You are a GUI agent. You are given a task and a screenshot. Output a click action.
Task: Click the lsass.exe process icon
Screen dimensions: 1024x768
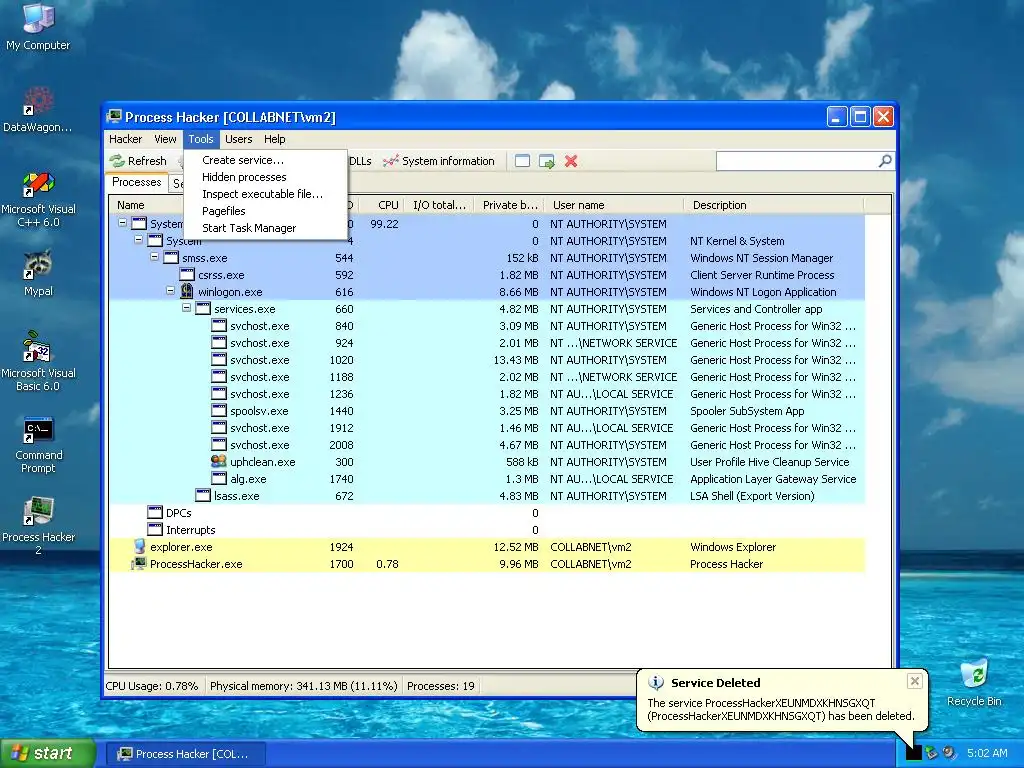click(x=203, y=495)
